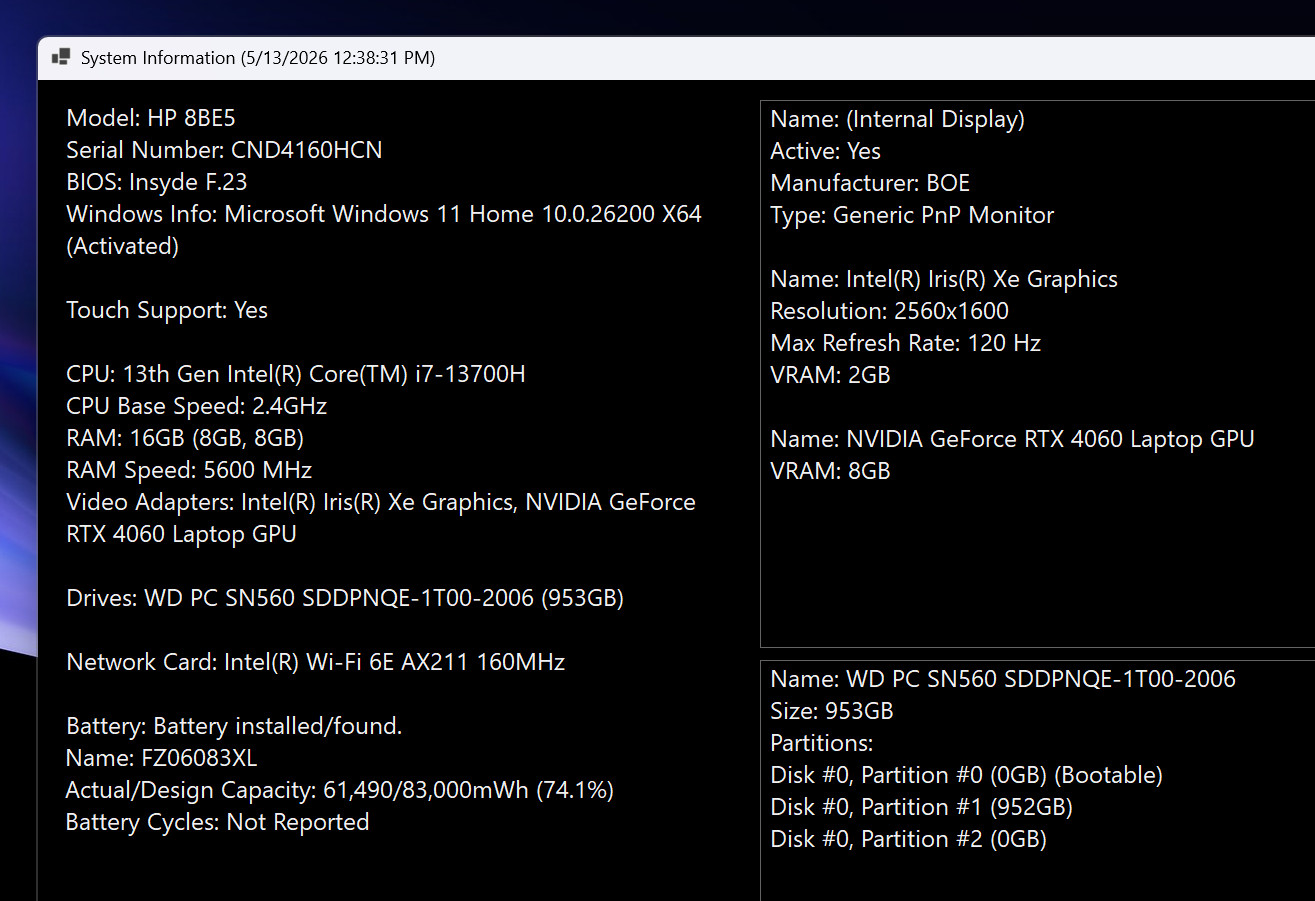Click the Name: (Internal Display) line

pos(898,119)
